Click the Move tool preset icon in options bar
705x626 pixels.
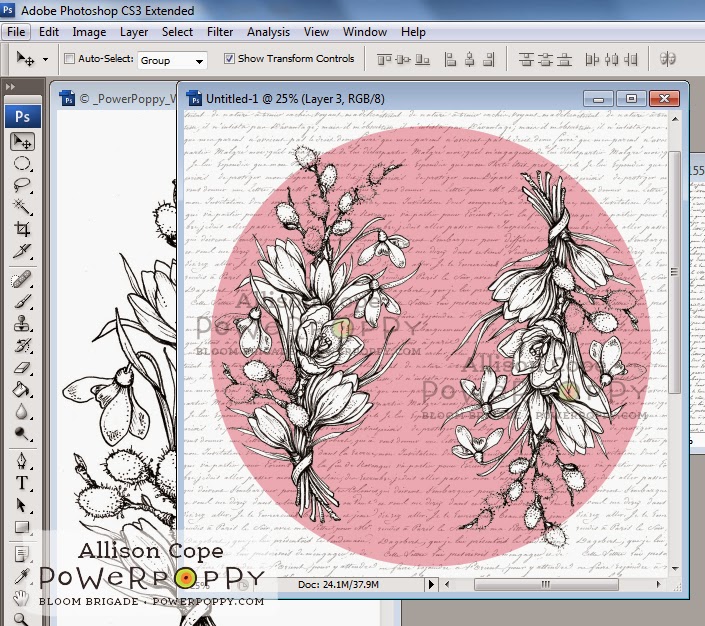[x=25, y=58]
